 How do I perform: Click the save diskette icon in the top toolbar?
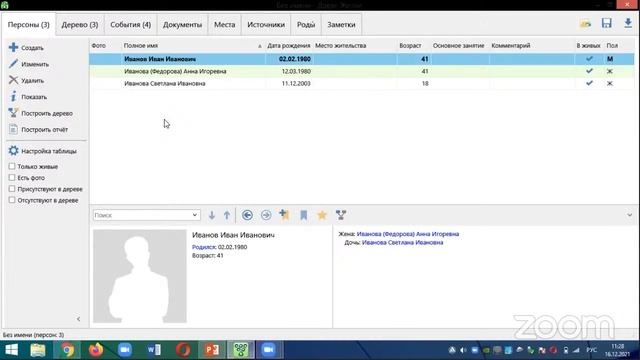click(607, 23)
